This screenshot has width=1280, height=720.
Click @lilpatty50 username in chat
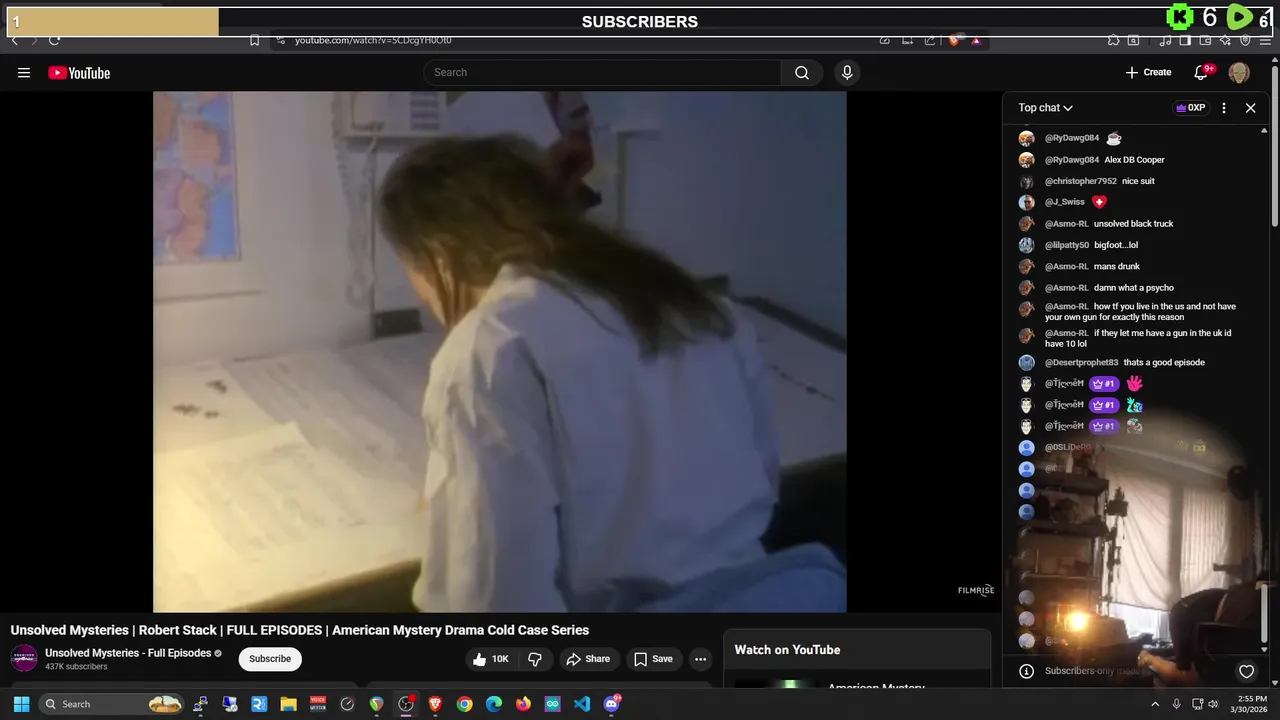(1066, 245)
